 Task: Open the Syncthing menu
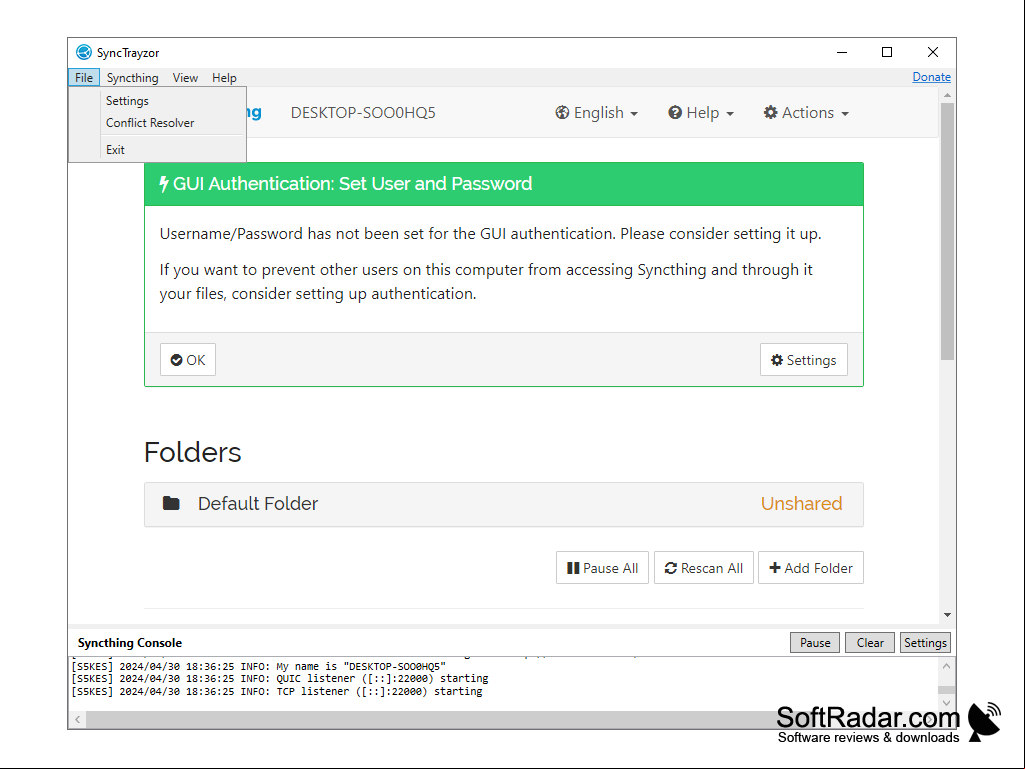point(133,78)
